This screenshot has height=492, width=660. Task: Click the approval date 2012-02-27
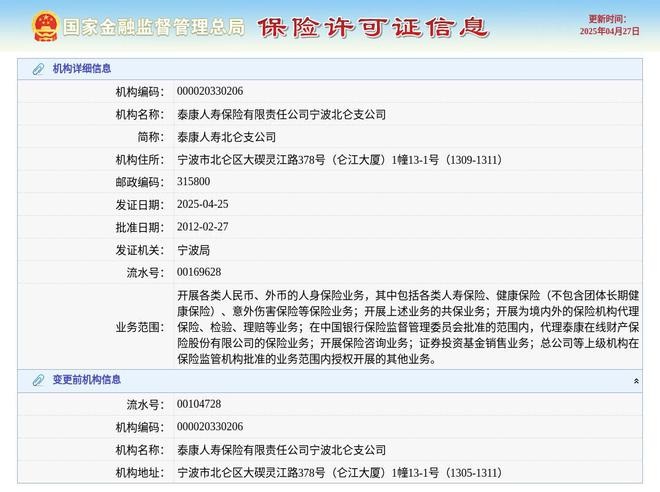202,227
